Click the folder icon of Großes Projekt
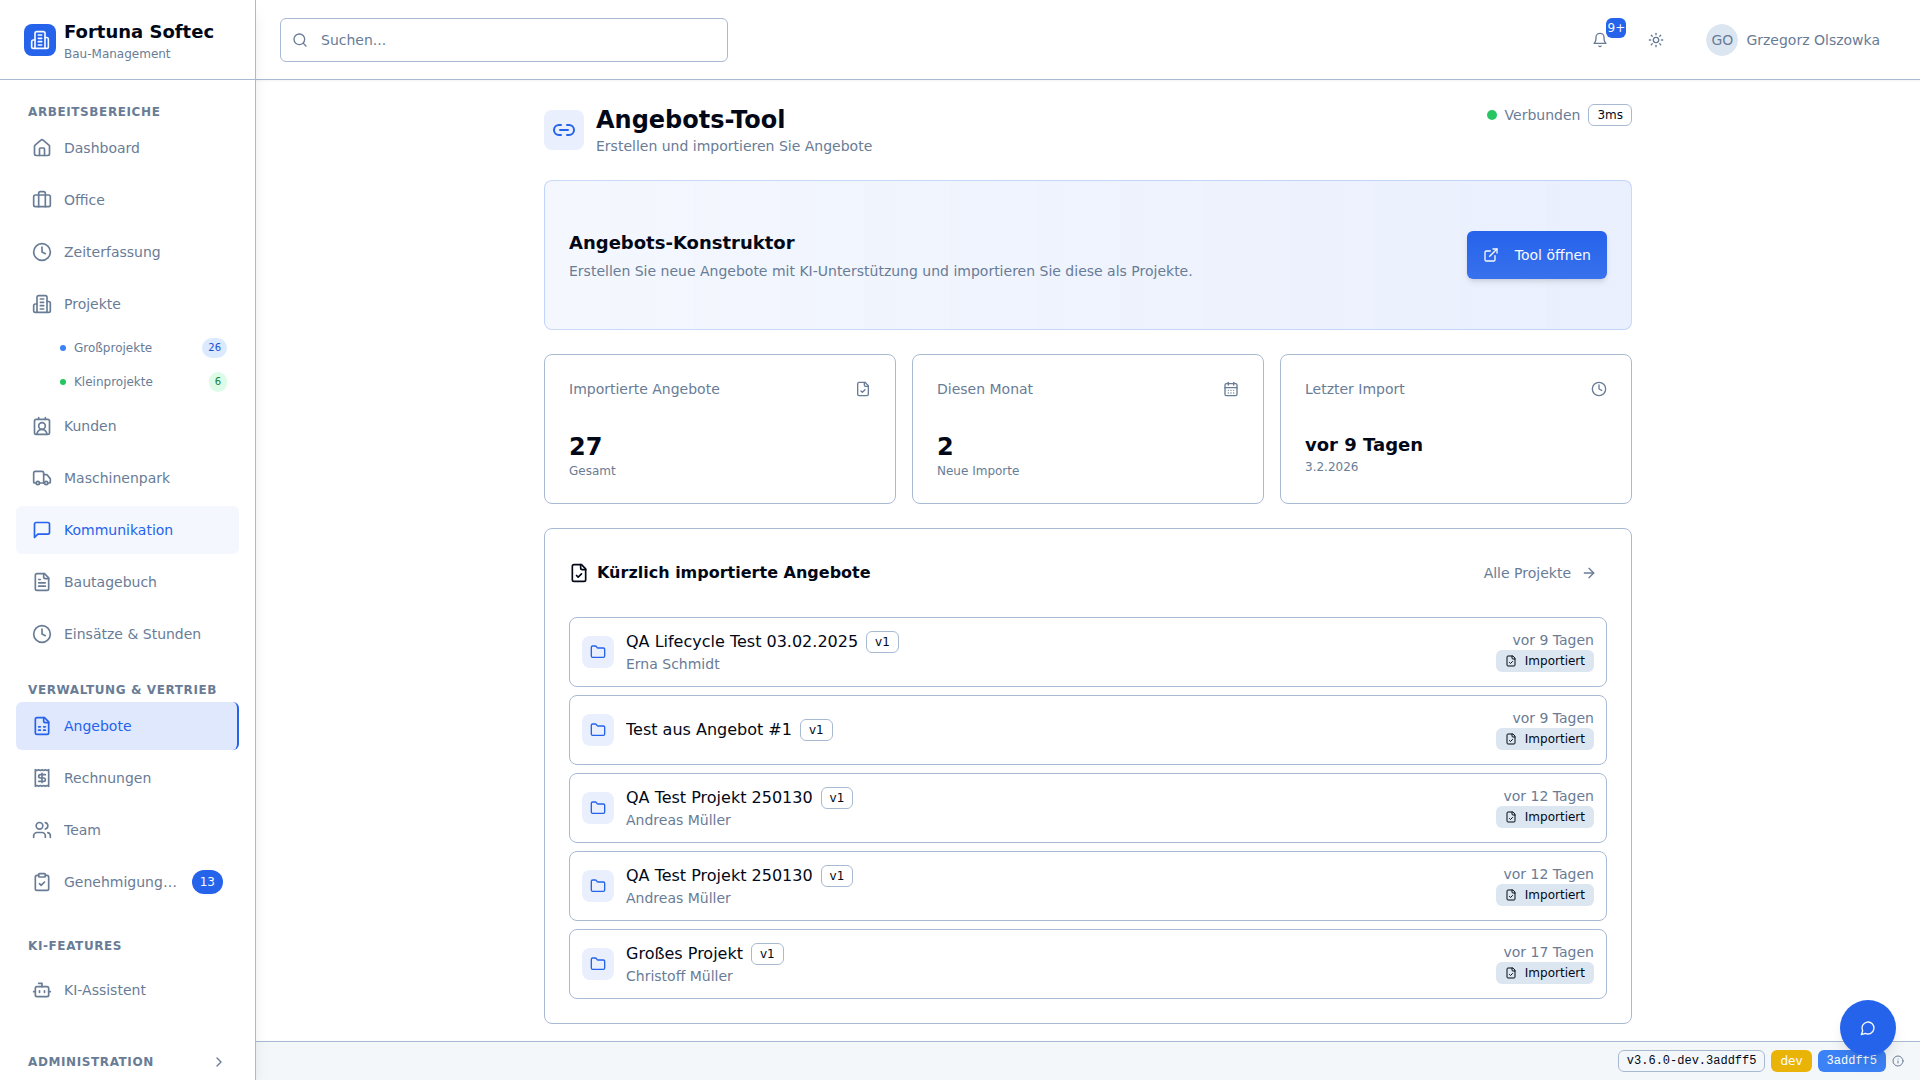 [x=598, y=964]
